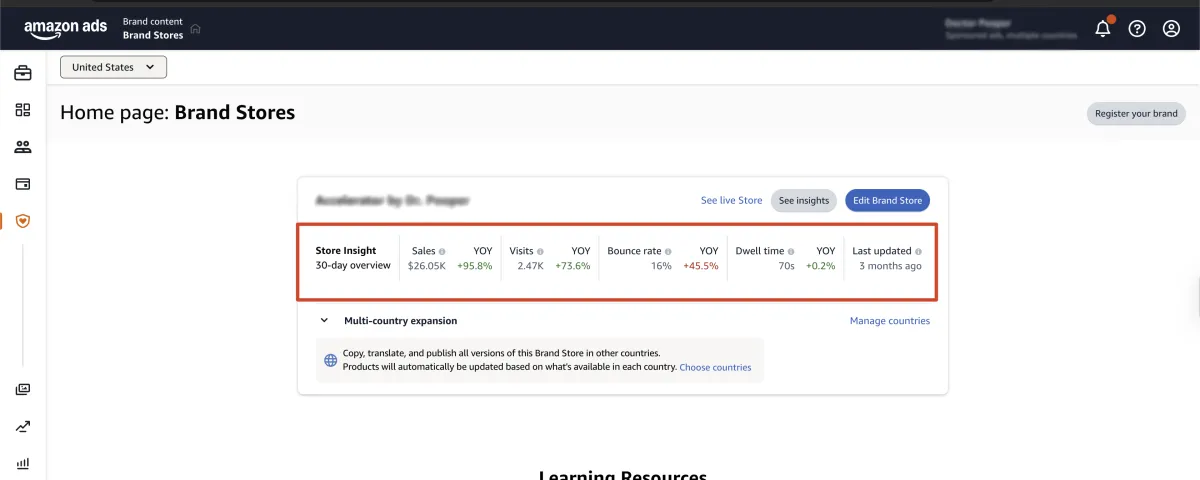This screenshot has width=1200, height=480.
Task: Open the dashboard grid icon in sidebar
Action: click(x=22, y=110)
